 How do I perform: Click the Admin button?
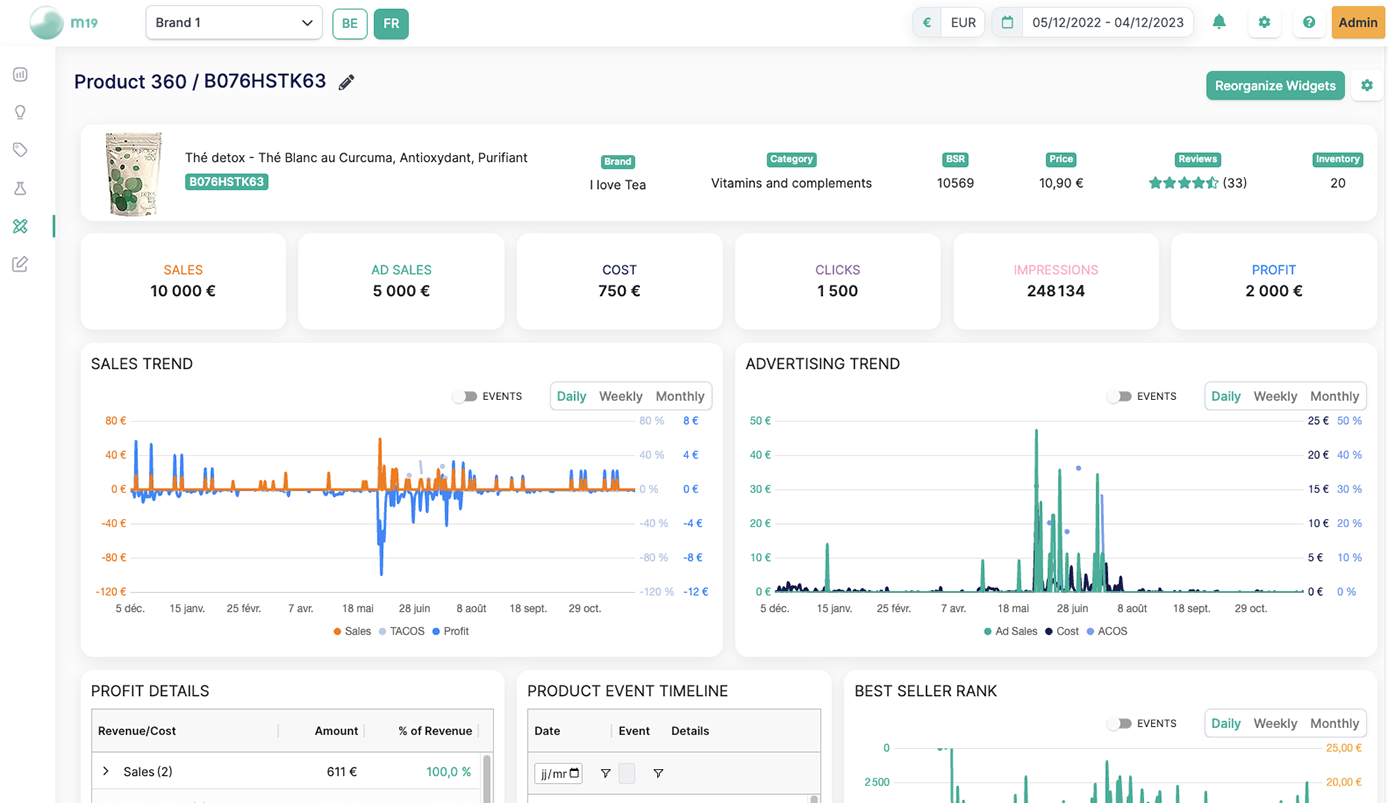click(1358, 23)
